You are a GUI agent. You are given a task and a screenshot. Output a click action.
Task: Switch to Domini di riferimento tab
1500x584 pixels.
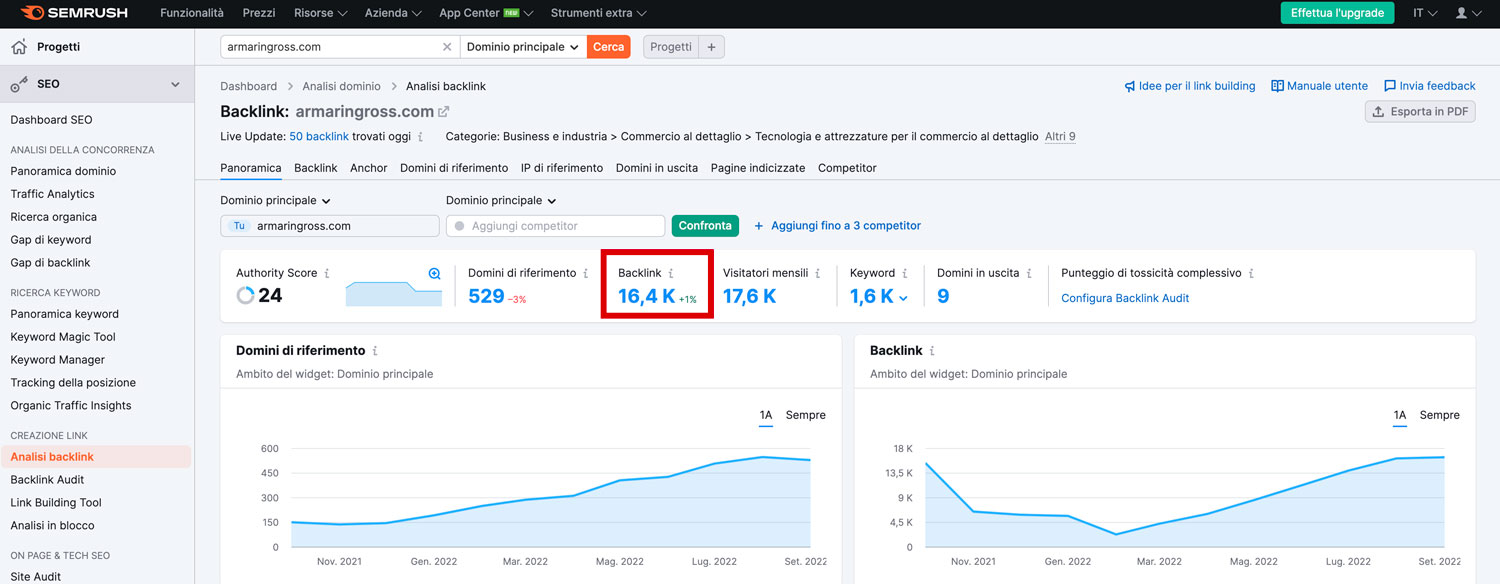pos(454,168)
